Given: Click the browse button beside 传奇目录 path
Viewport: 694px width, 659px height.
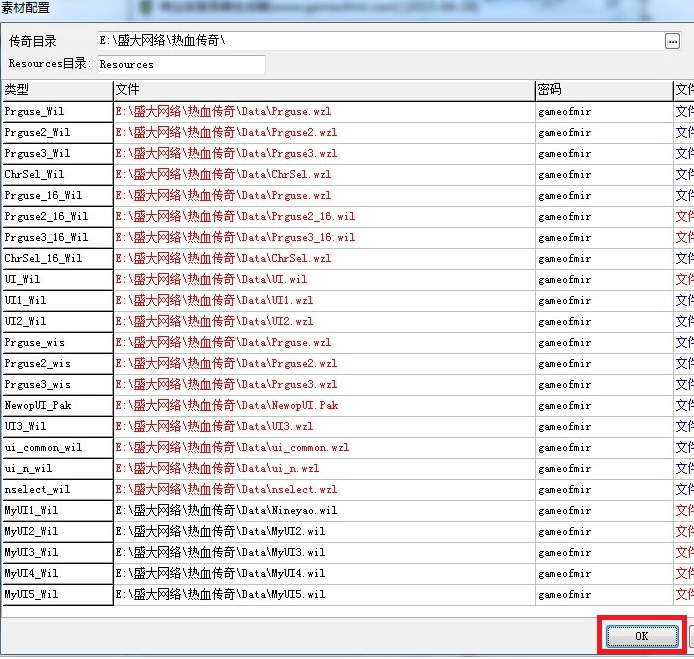Looking at the screenshot, I should pyautogui.click(x=672, y=41).
